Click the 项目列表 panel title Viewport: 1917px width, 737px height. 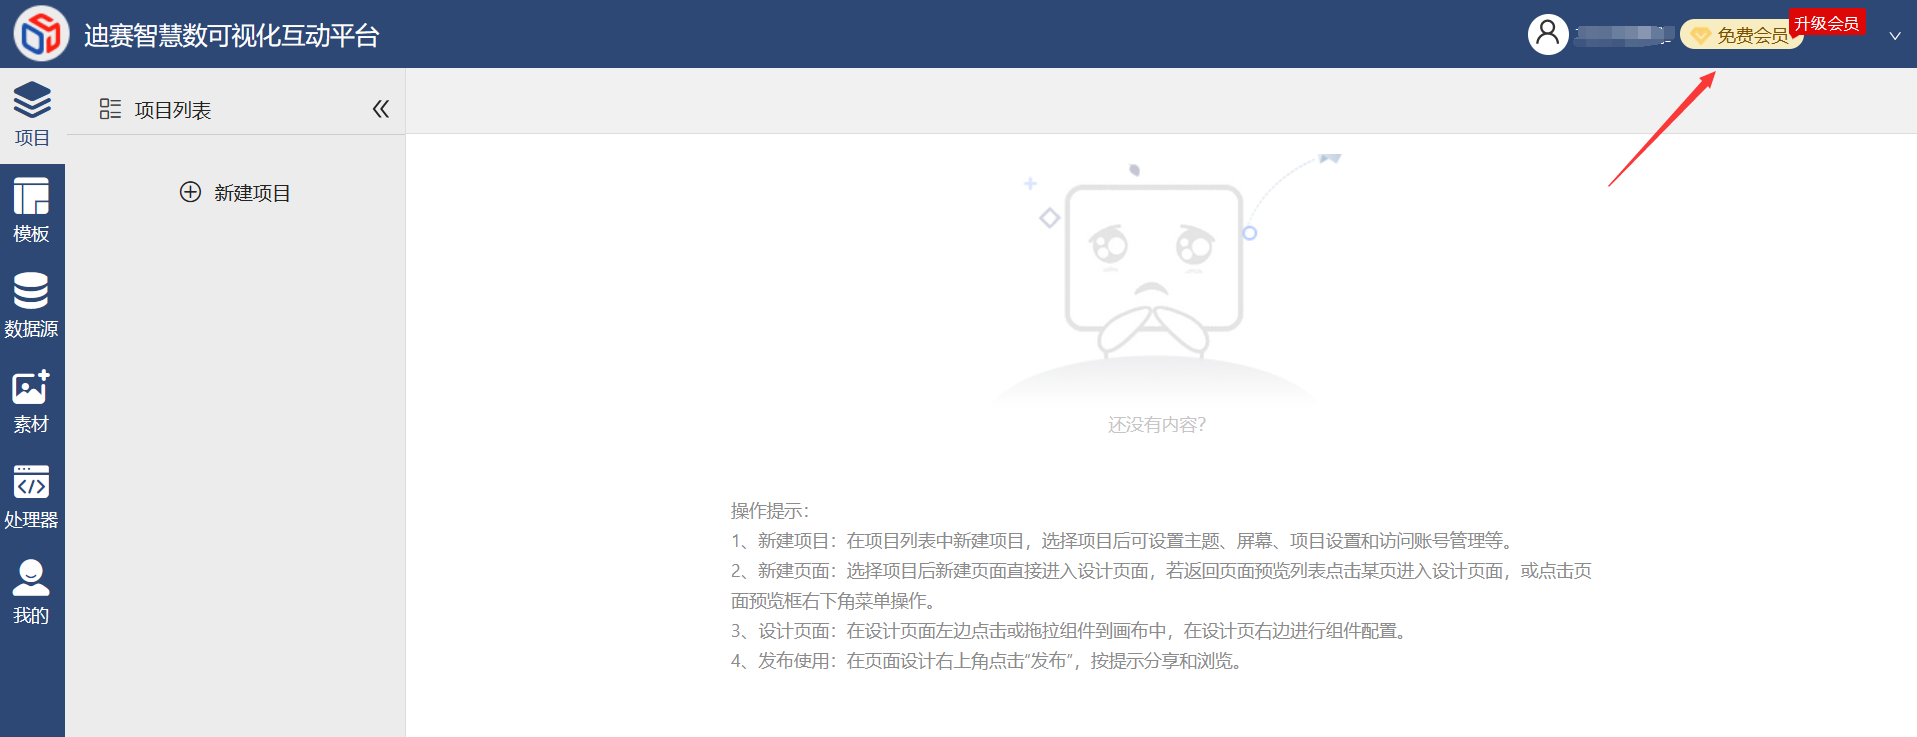coord(173,110)
